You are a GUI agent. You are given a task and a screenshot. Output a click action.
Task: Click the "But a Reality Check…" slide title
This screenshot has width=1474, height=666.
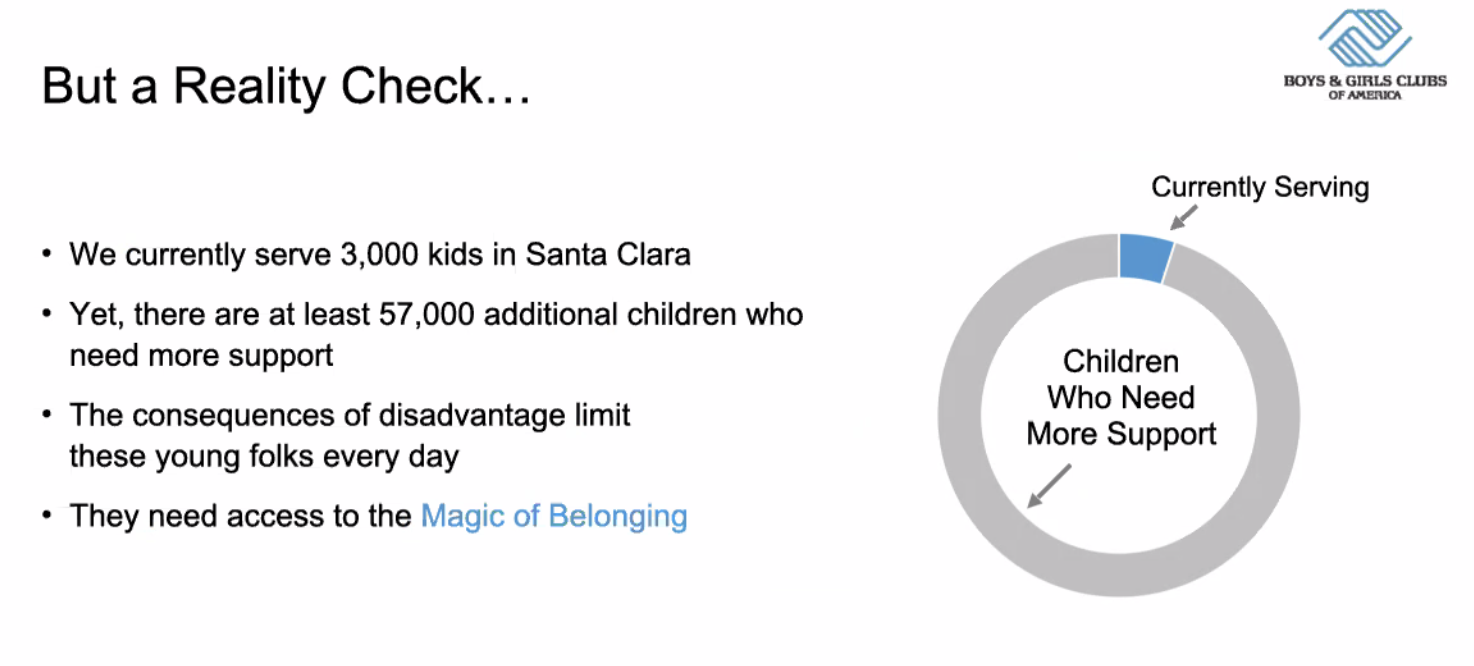click(x=286, y=87)
